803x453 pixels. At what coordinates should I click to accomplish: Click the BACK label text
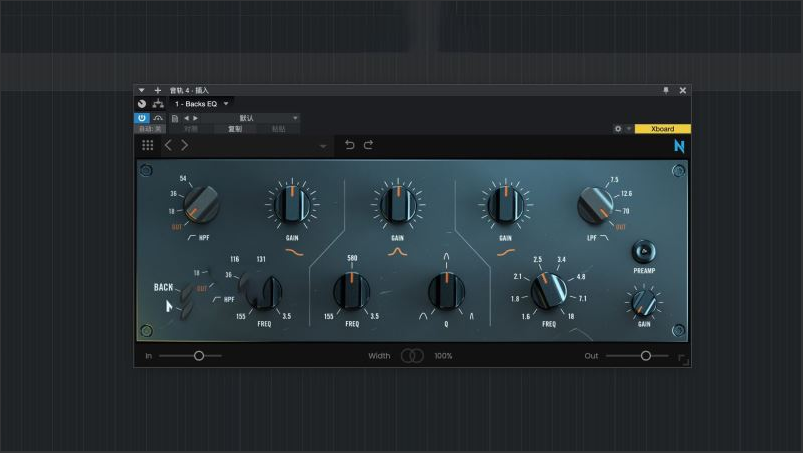(163, 287)
